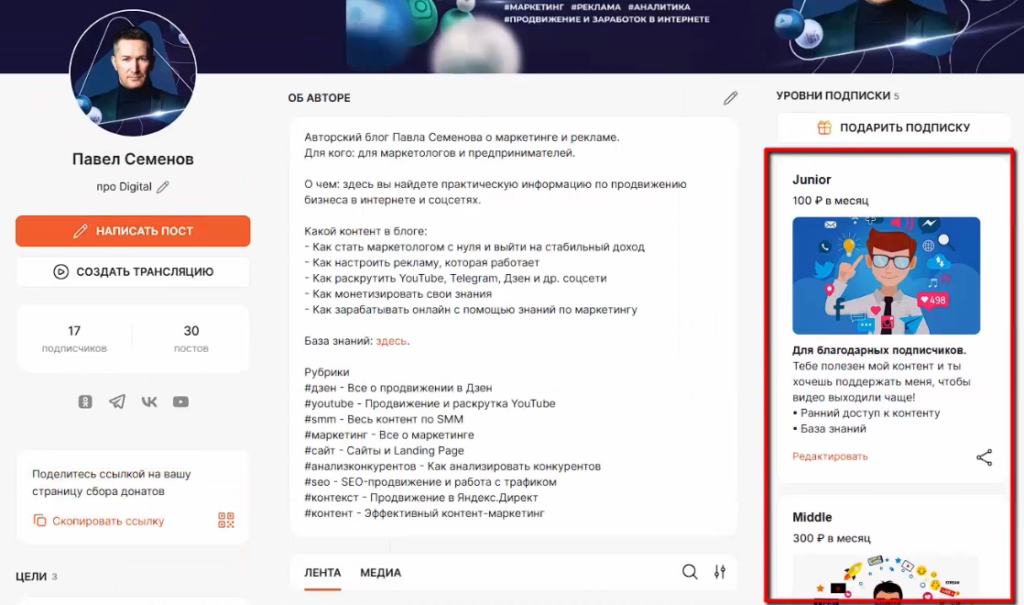Share the Junior subscription level

pyautogui.click(x=984, y=457)
